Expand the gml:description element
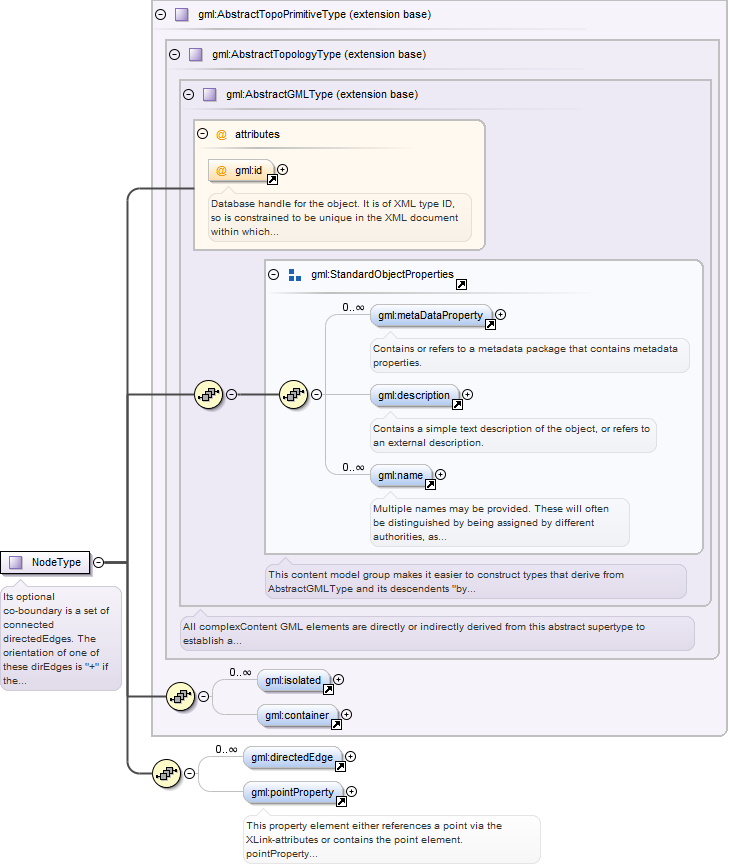Image resolution: width=729 pixels, height=867 pixels. pos(468,395)
